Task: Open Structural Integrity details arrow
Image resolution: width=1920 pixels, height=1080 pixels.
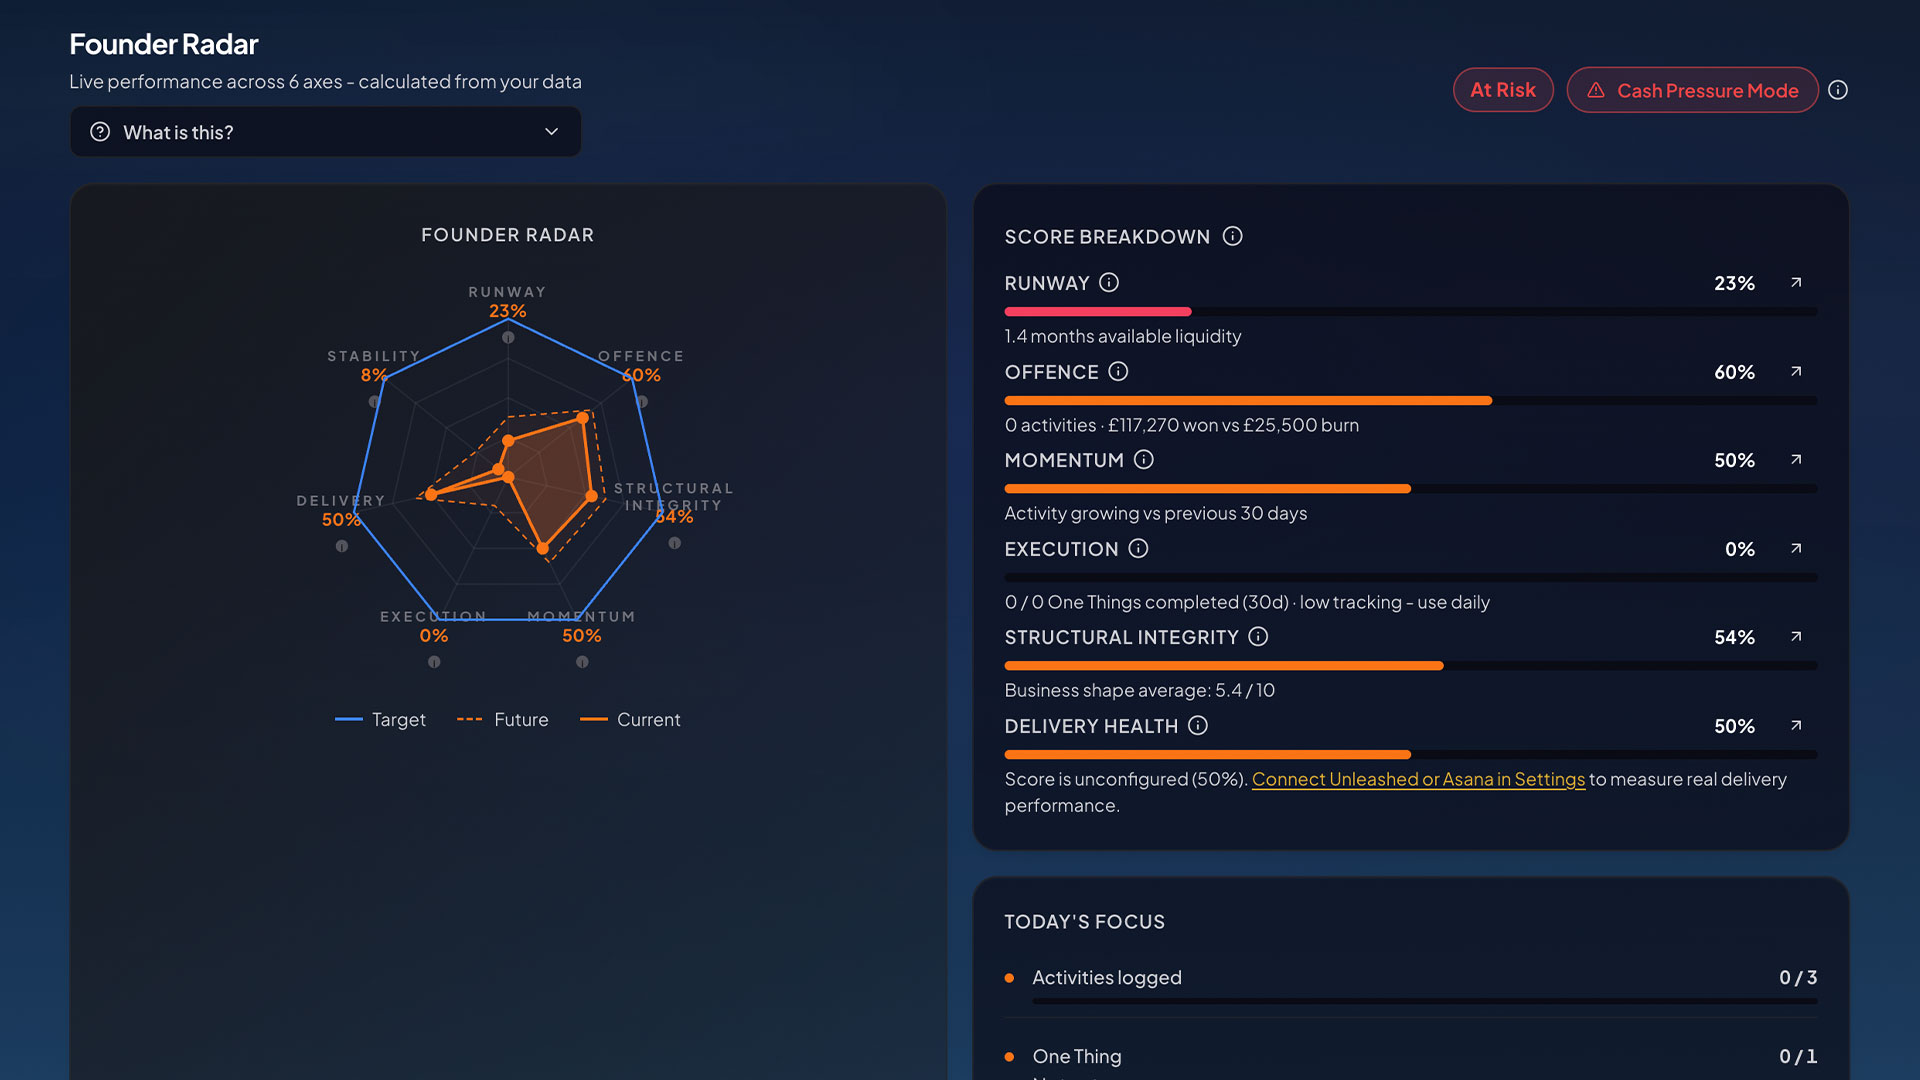Action: pyautogui.click(x=1796, y=637)
